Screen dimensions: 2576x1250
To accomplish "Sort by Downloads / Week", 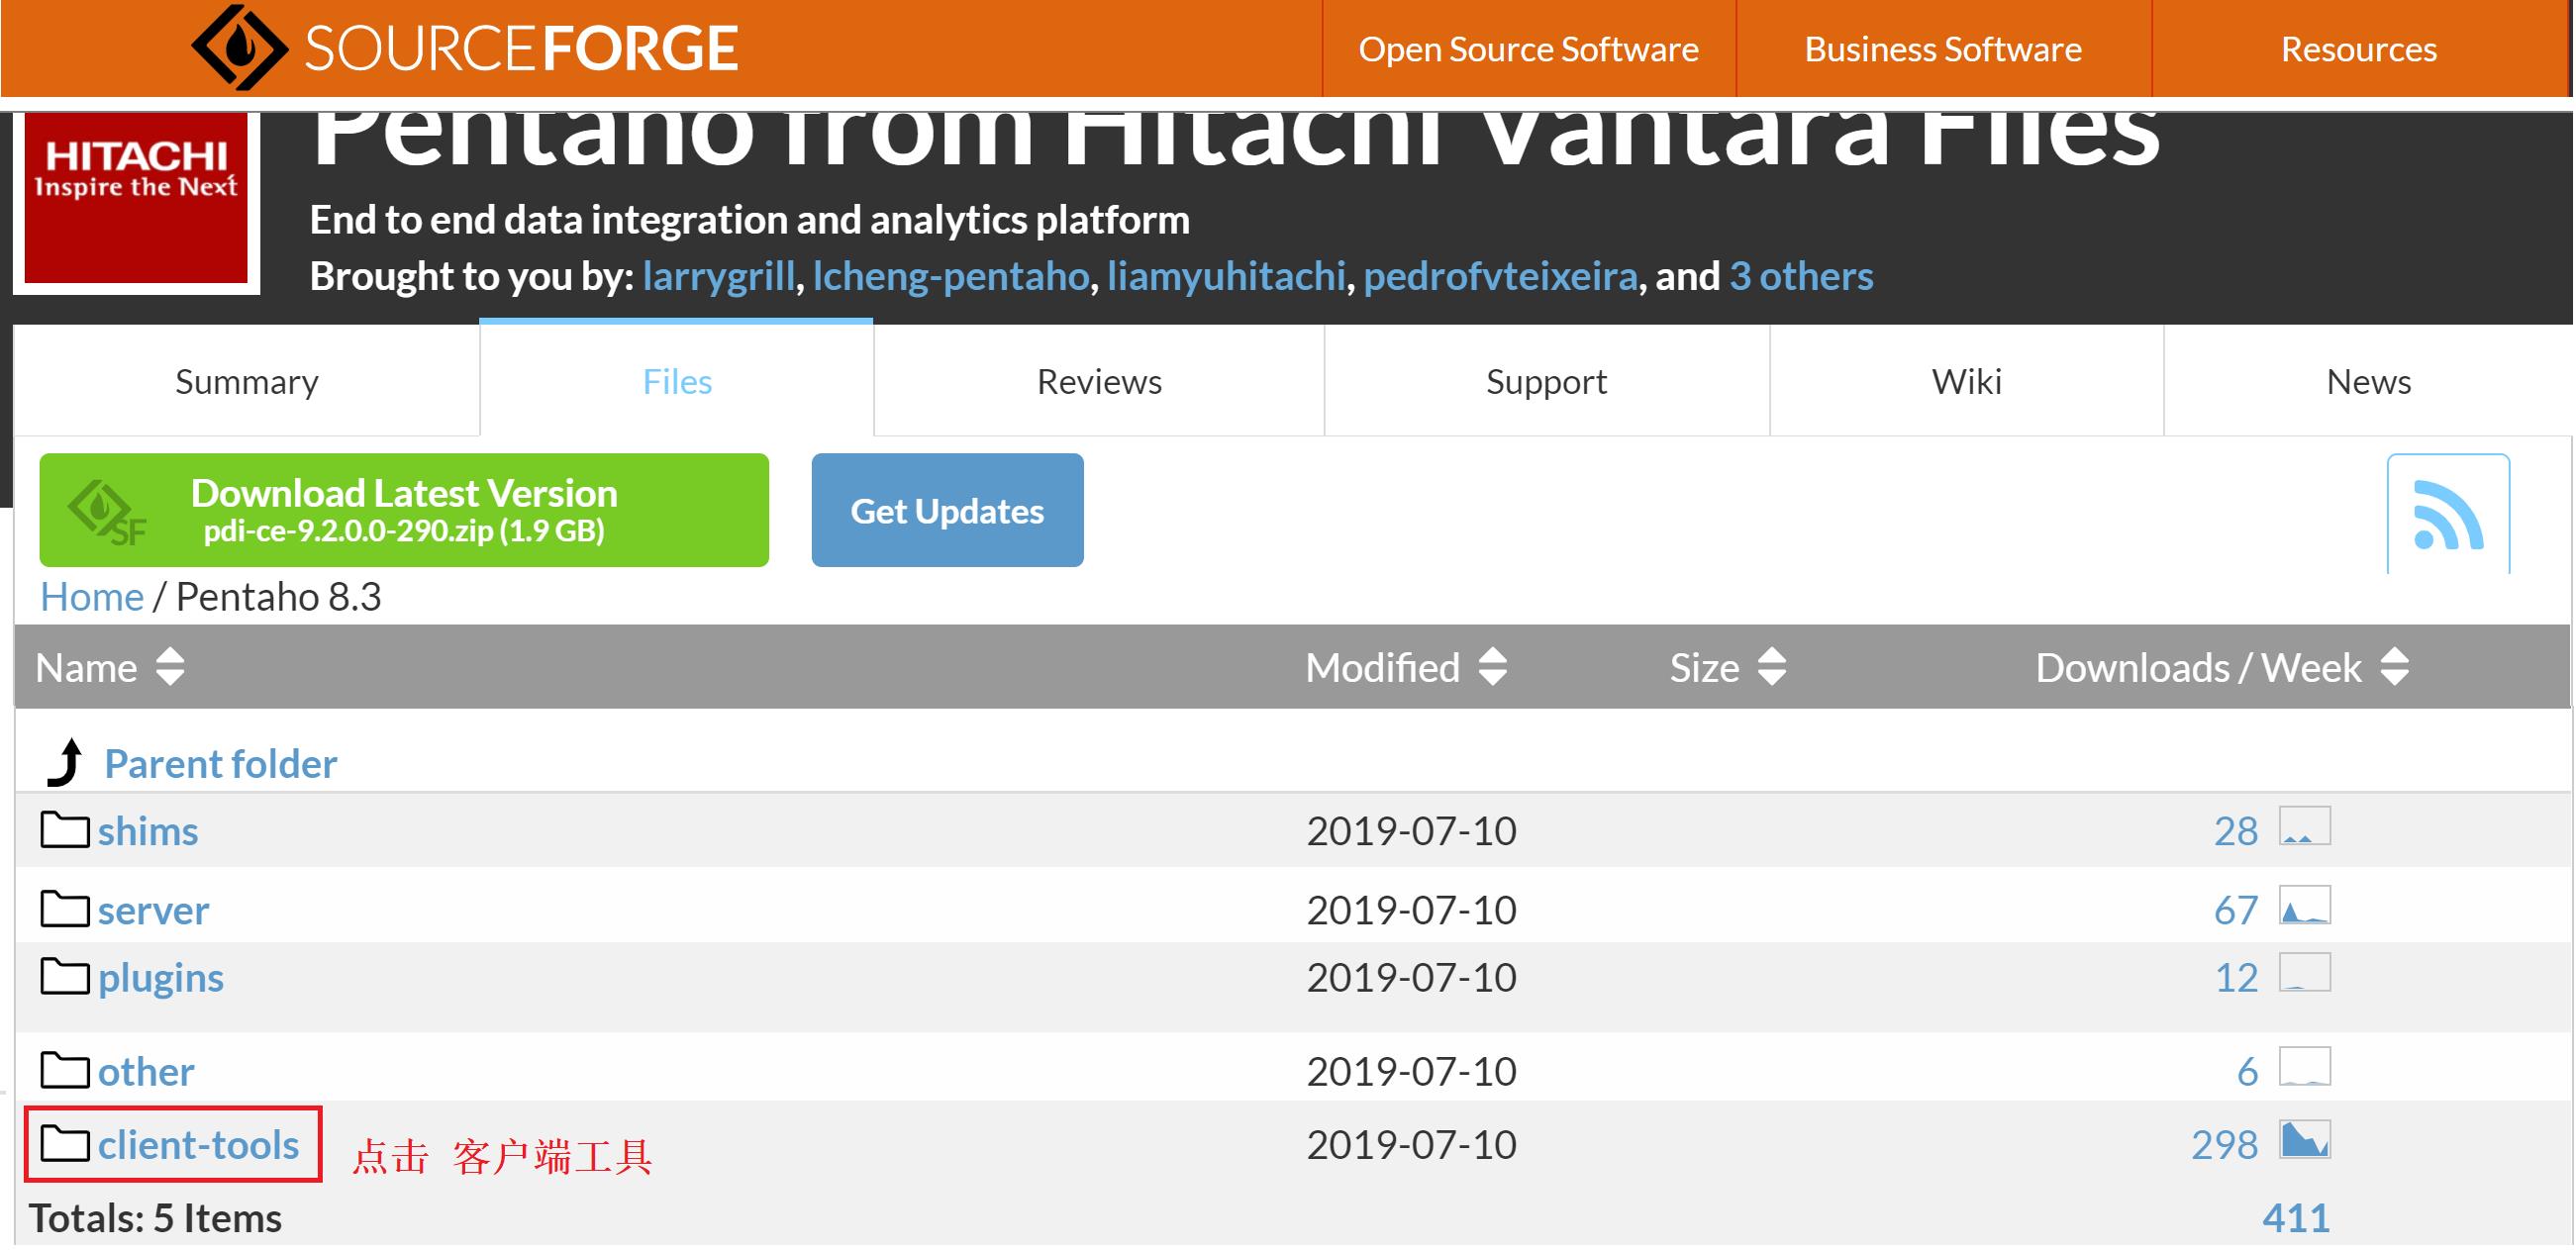I will pyautogui.click(x=2222, y=667).
